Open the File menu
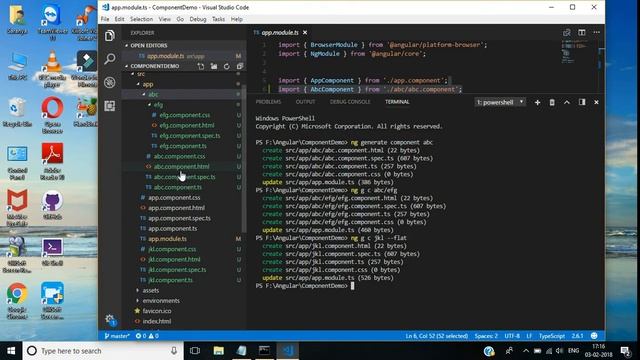This screenshot has height=360, width=640. tap(105, 19)
